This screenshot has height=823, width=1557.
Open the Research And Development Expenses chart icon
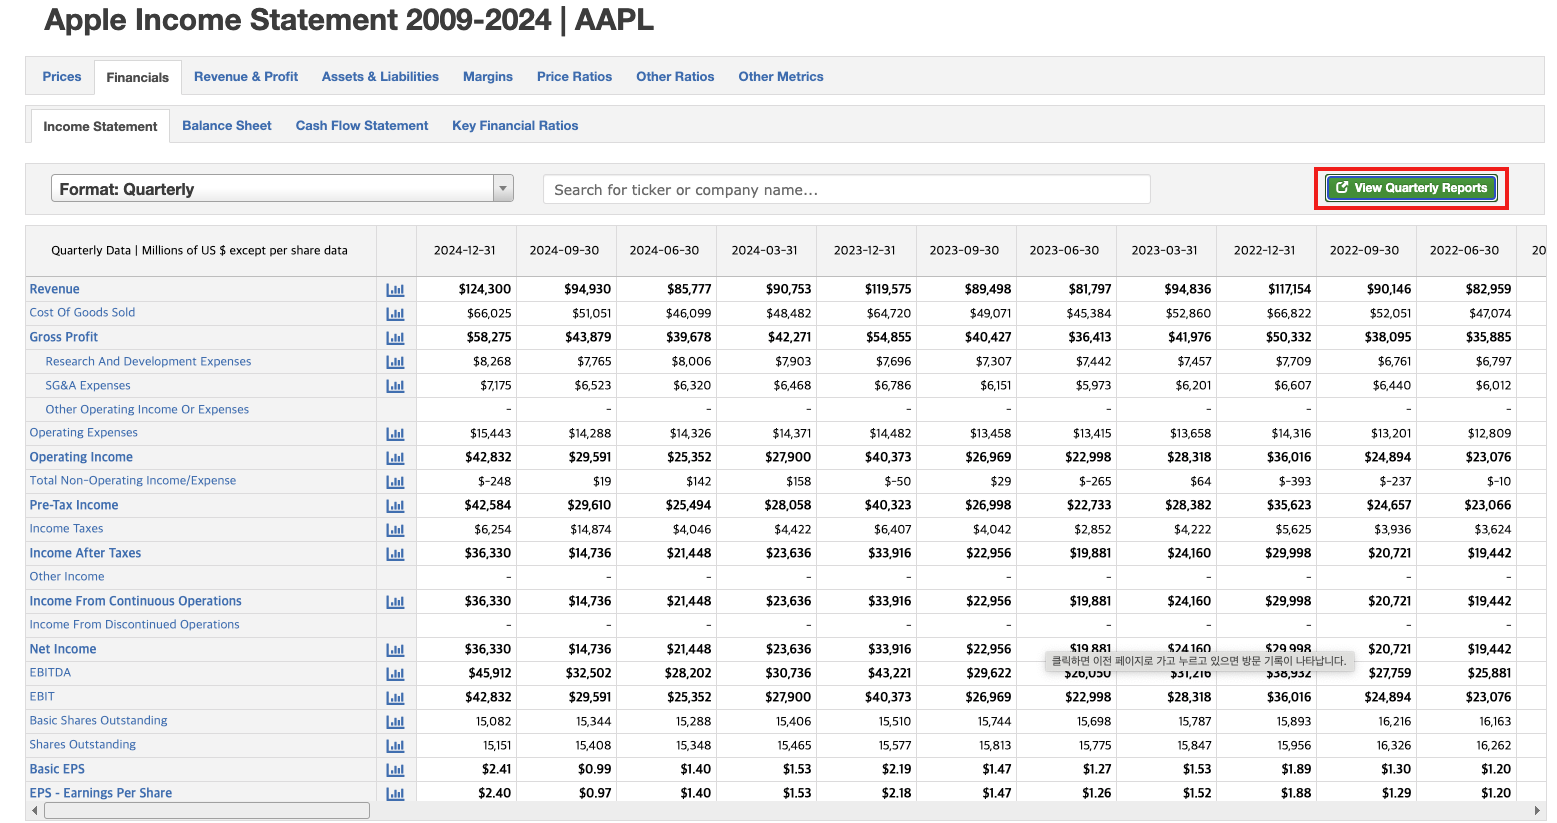(395, 362)
